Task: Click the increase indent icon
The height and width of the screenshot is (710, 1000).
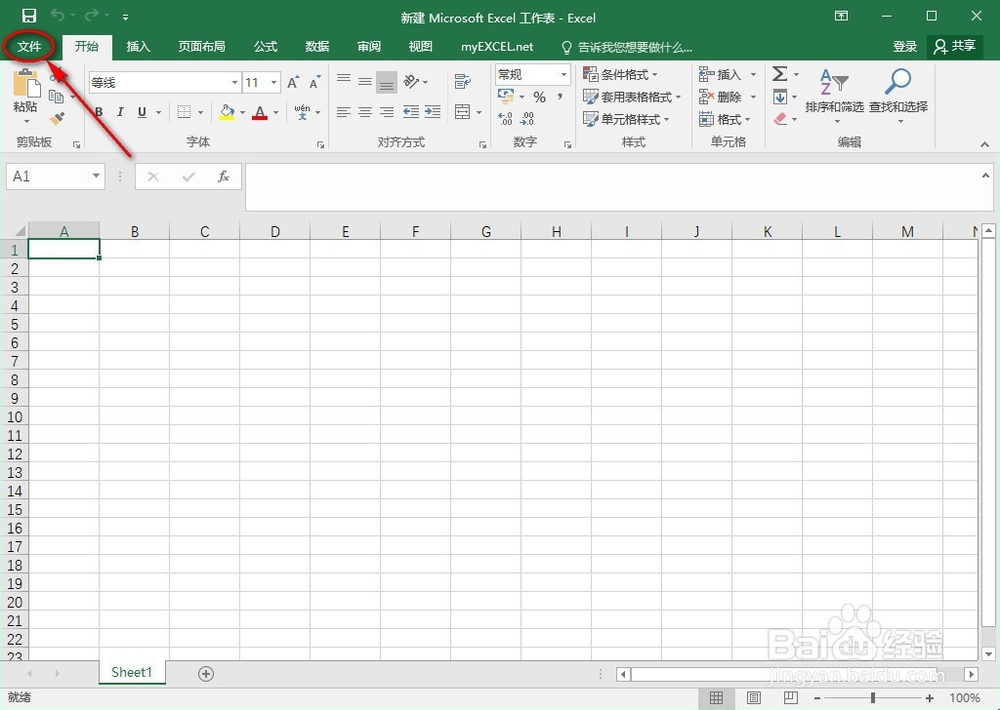Action: coord(432,112)
